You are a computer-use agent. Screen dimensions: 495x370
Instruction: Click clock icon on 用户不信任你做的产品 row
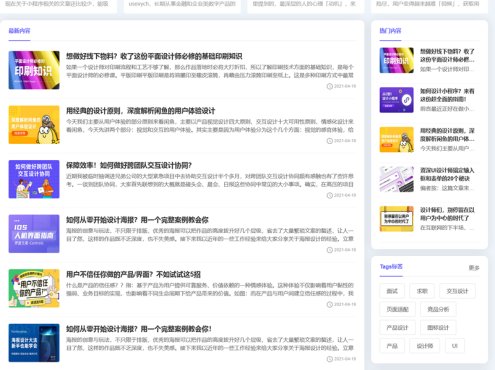[x=330, y=304]
